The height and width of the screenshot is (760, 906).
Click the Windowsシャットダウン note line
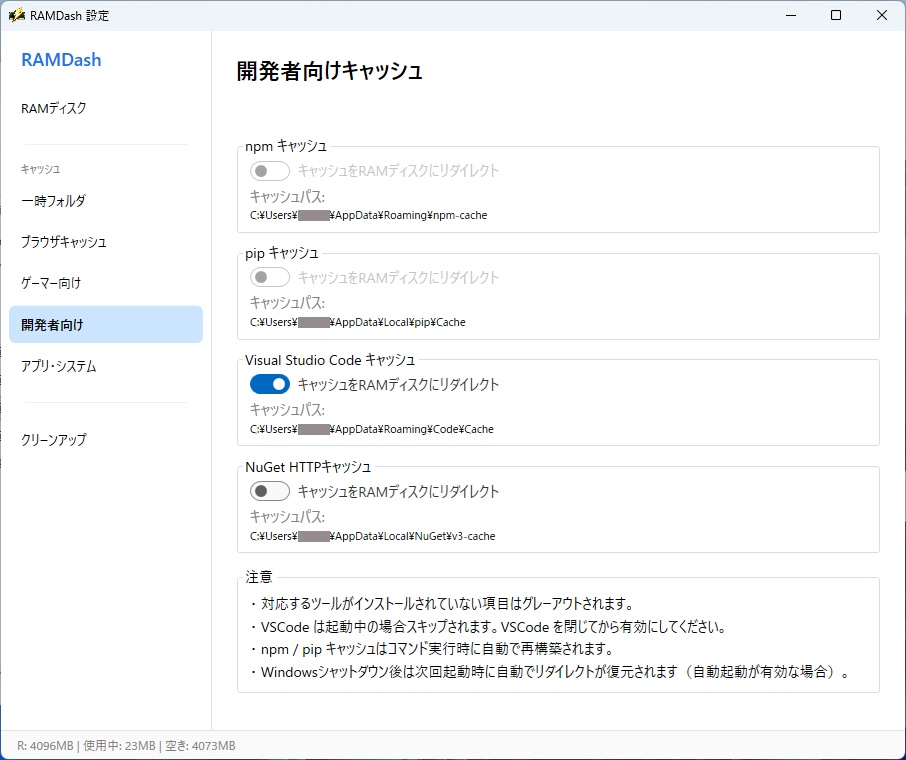coord(549,672)
